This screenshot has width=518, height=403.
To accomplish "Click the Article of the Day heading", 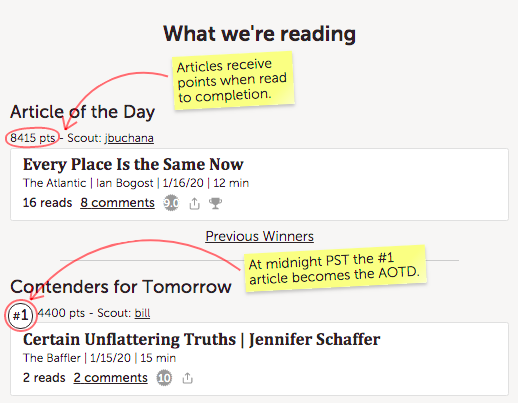I will click(x=83, y=112).
